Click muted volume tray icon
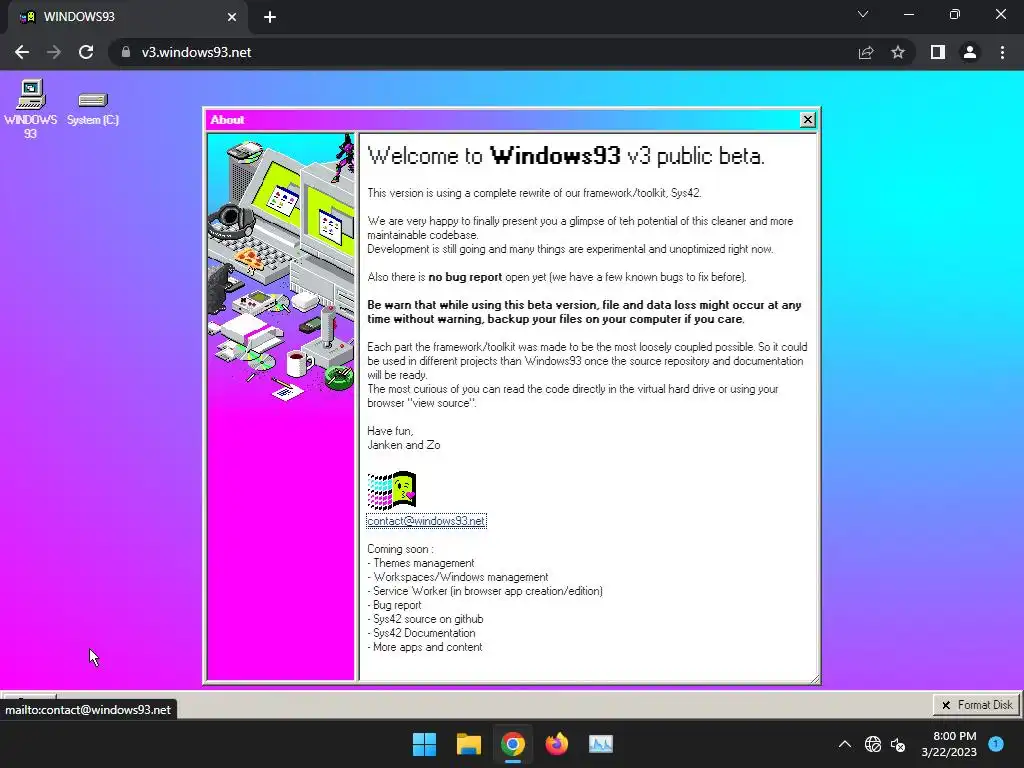Image resolution: width=1024 pixels, height=768 pixels. [898, 744]
